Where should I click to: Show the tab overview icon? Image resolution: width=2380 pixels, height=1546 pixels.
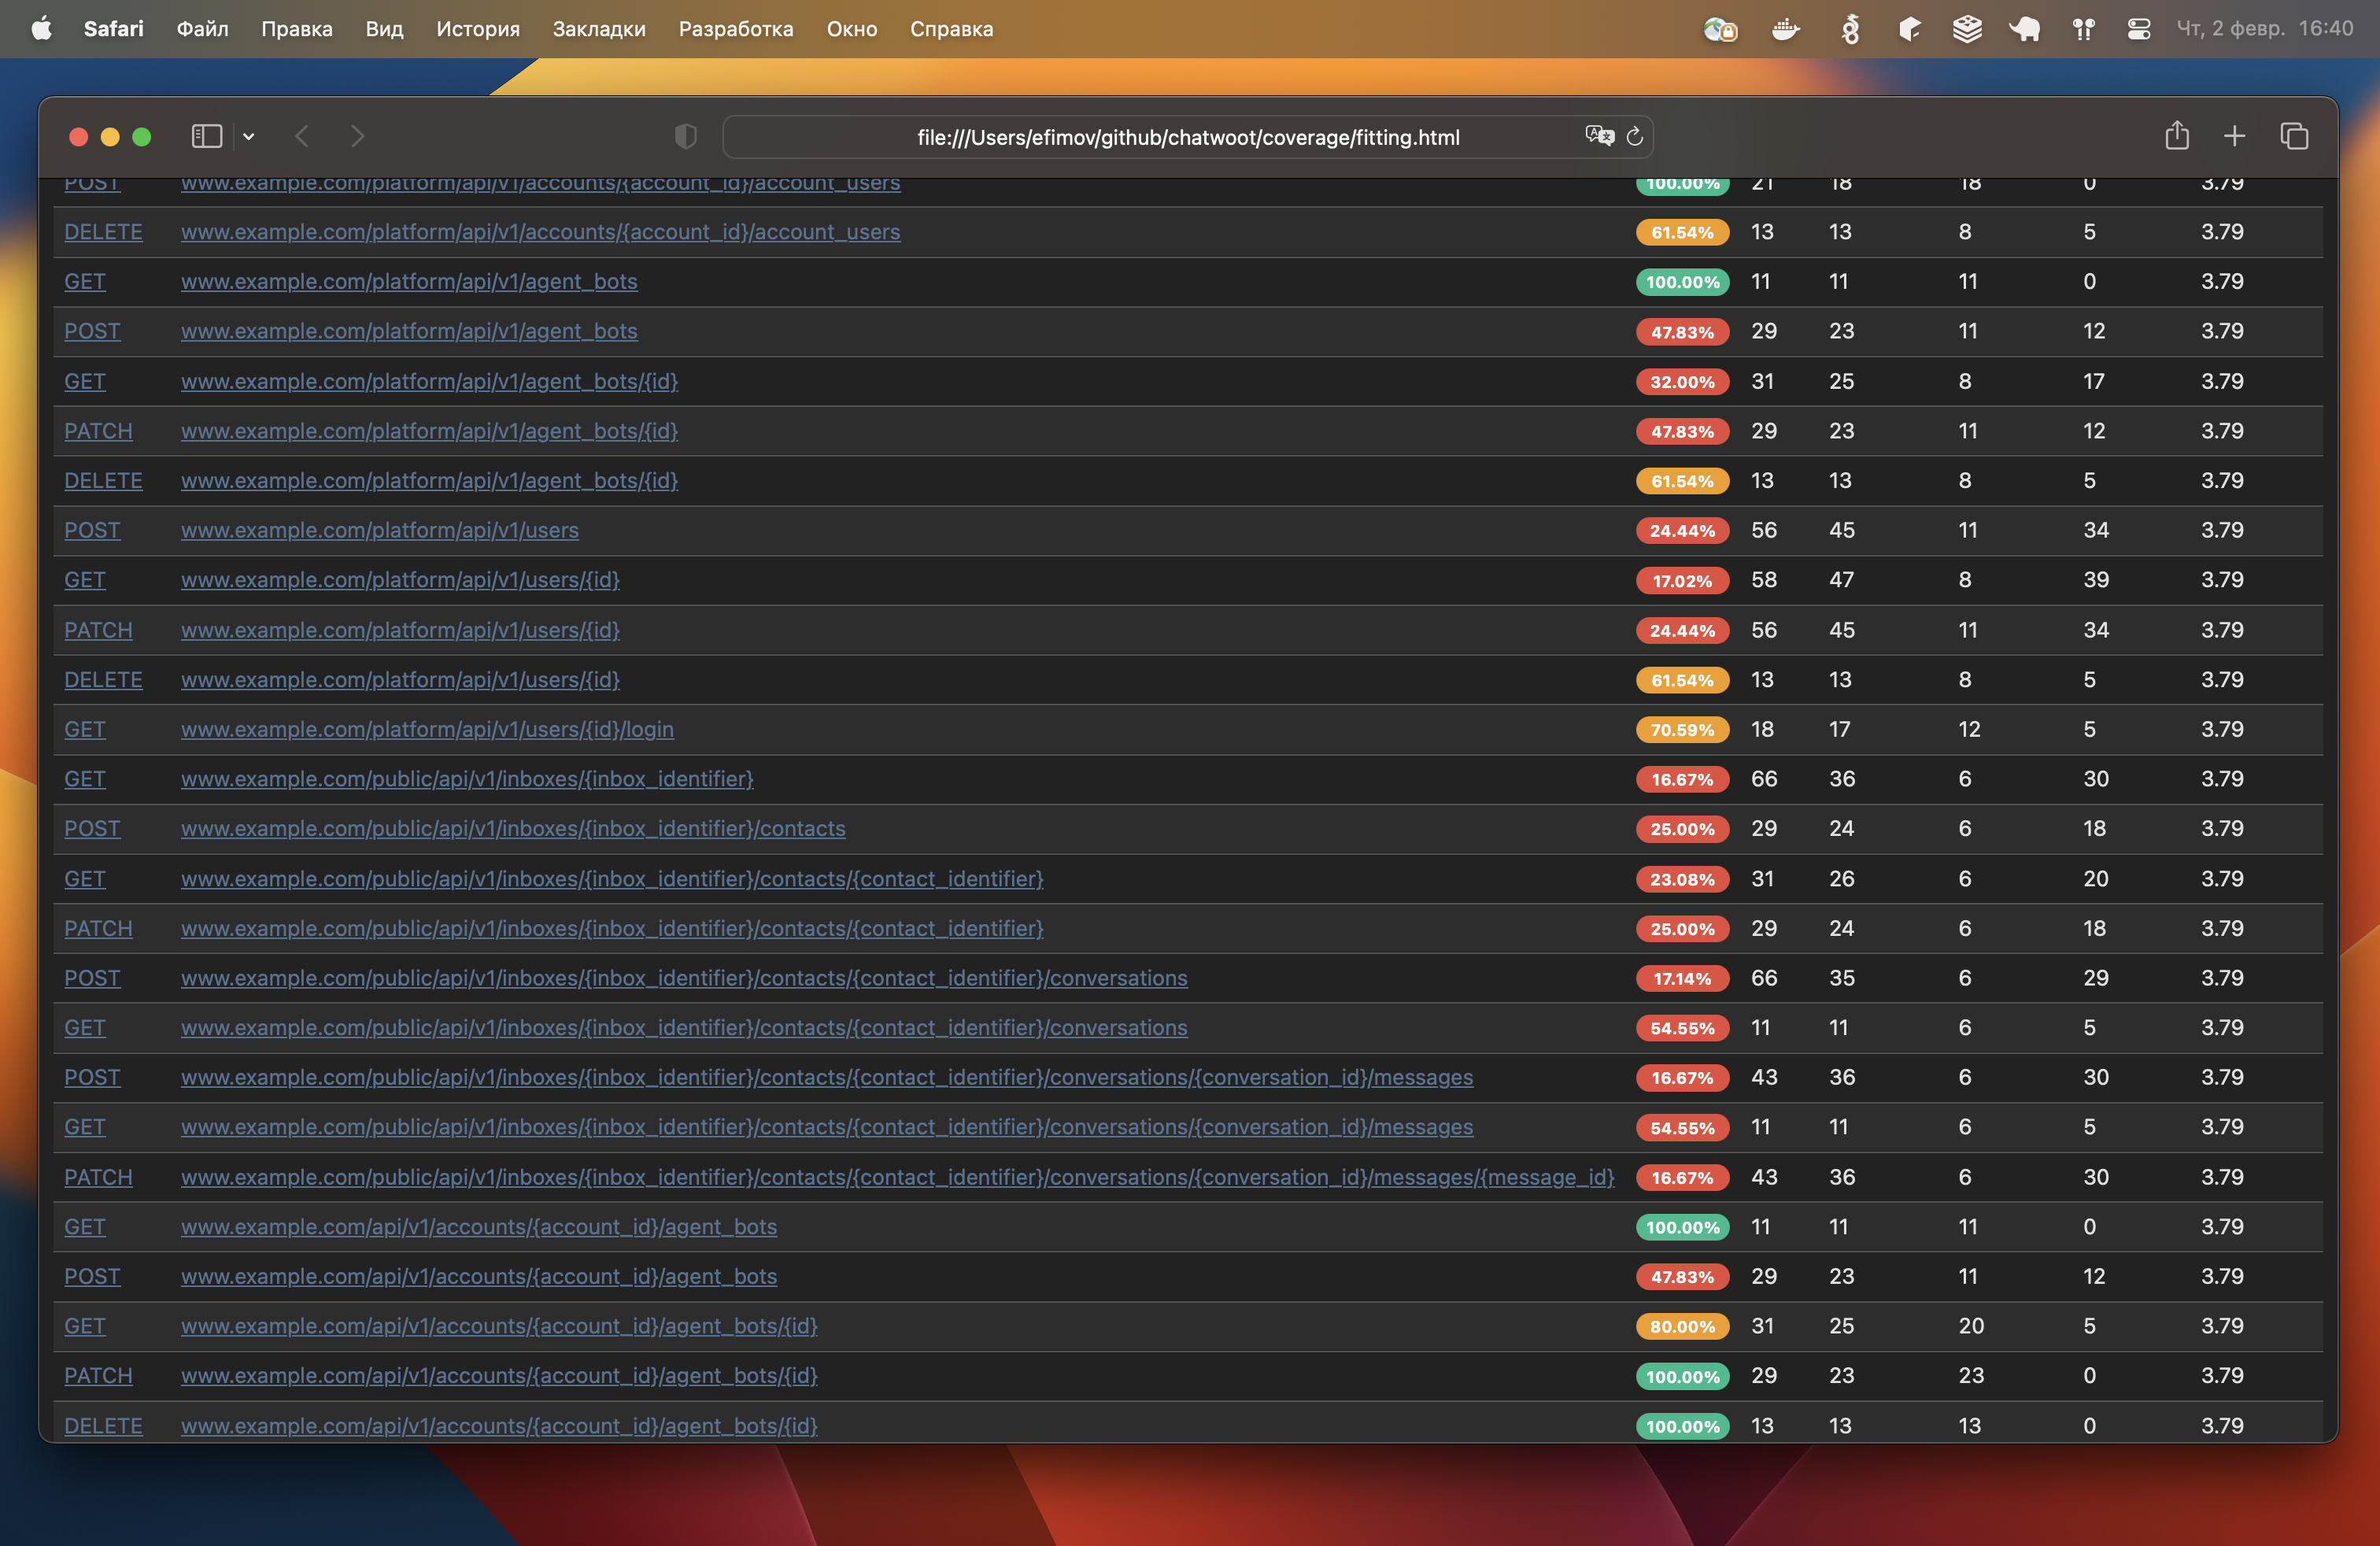pos(2294,136)
